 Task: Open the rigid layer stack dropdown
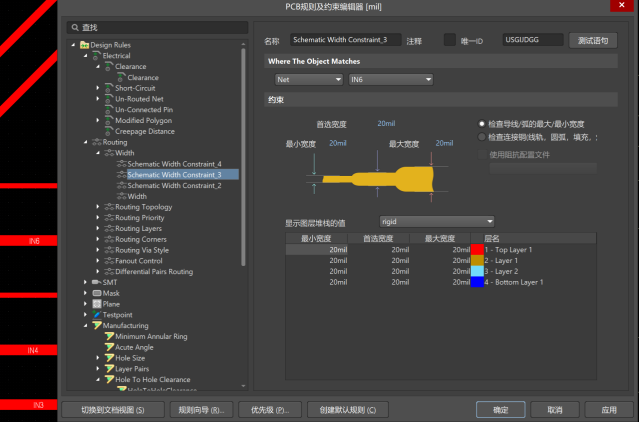(x=437, y=221)
